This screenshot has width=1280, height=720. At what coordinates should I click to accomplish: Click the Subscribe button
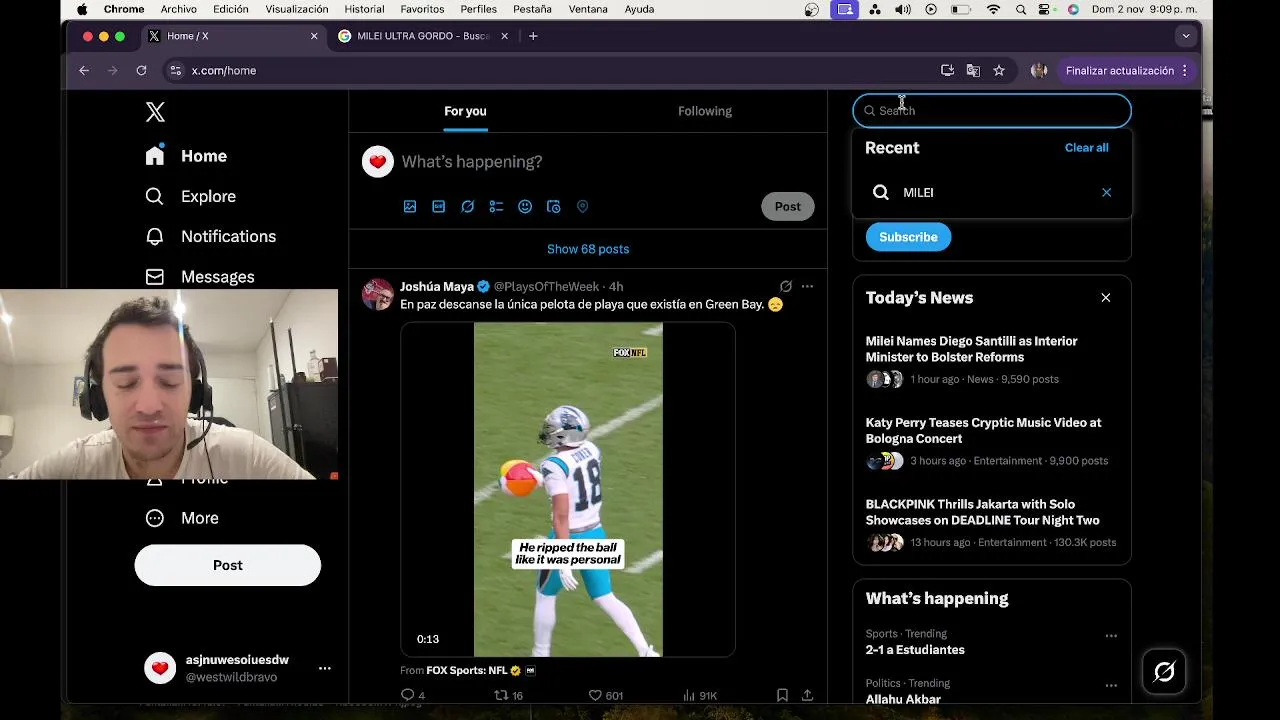pos(908,237)
